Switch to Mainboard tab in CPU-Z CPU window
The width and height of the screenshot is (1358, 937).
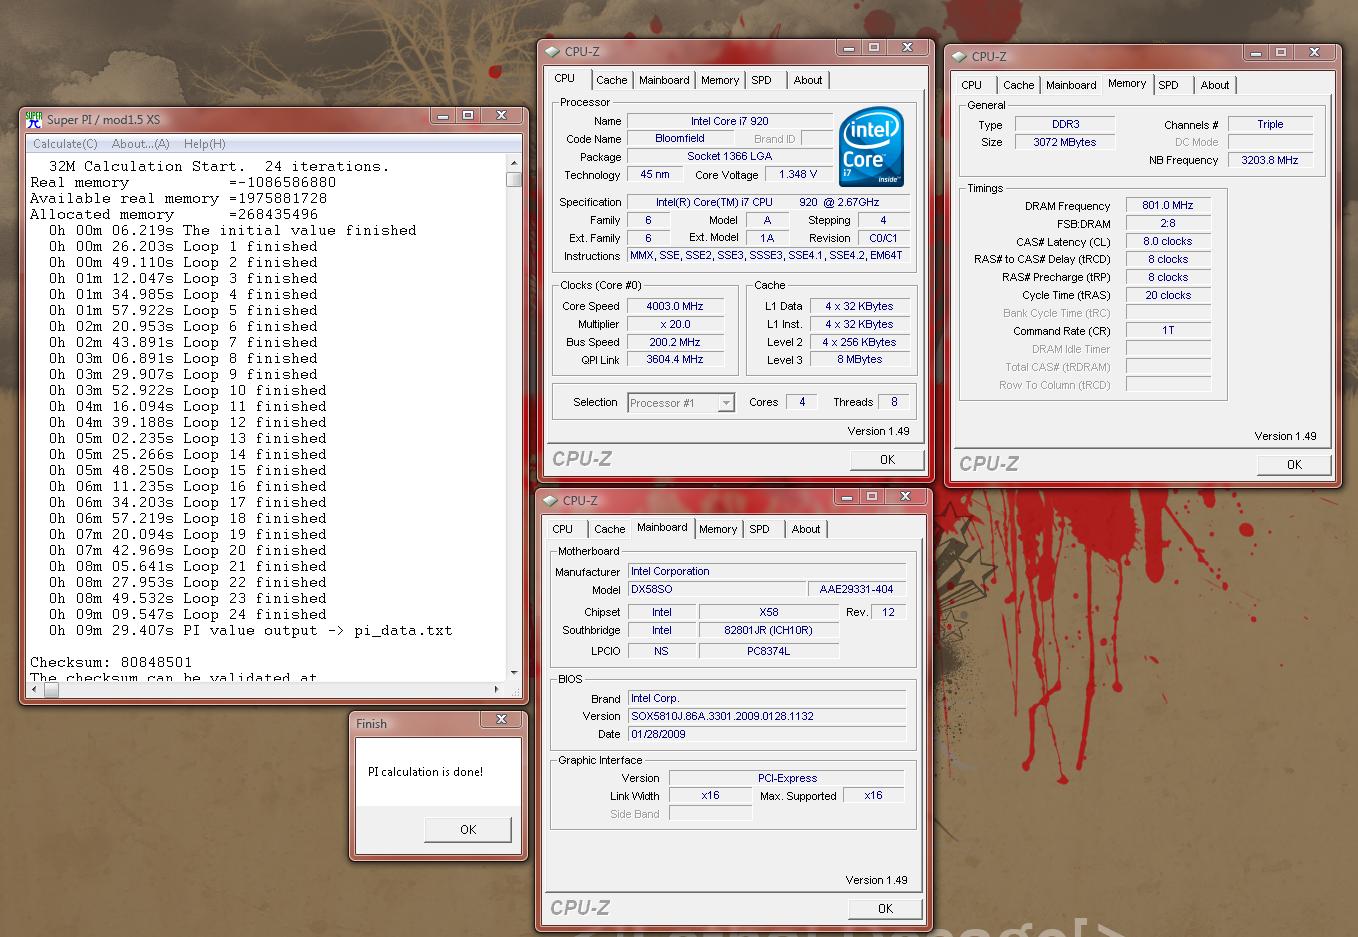(664, 80)
